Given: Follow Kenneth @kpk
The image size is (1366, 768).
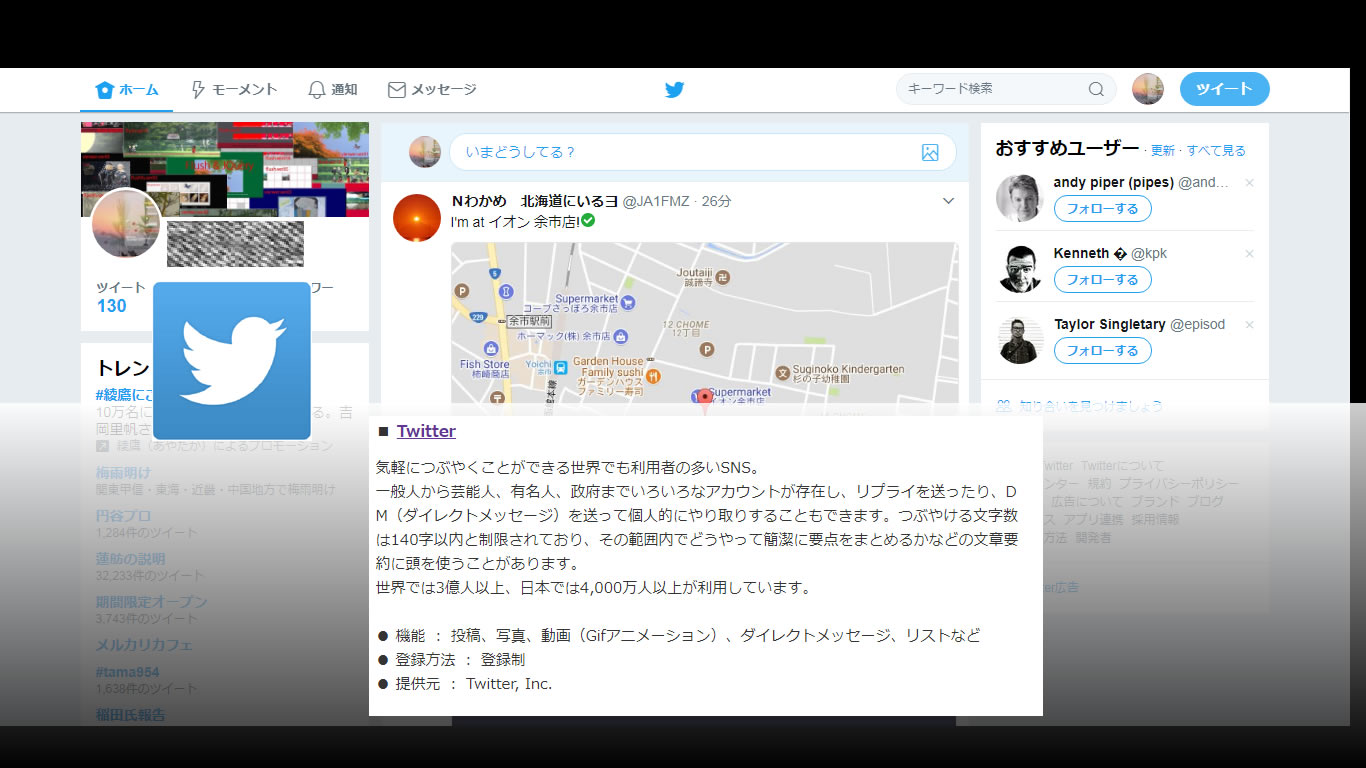Looking at the screenshot, I should 1102,280.
